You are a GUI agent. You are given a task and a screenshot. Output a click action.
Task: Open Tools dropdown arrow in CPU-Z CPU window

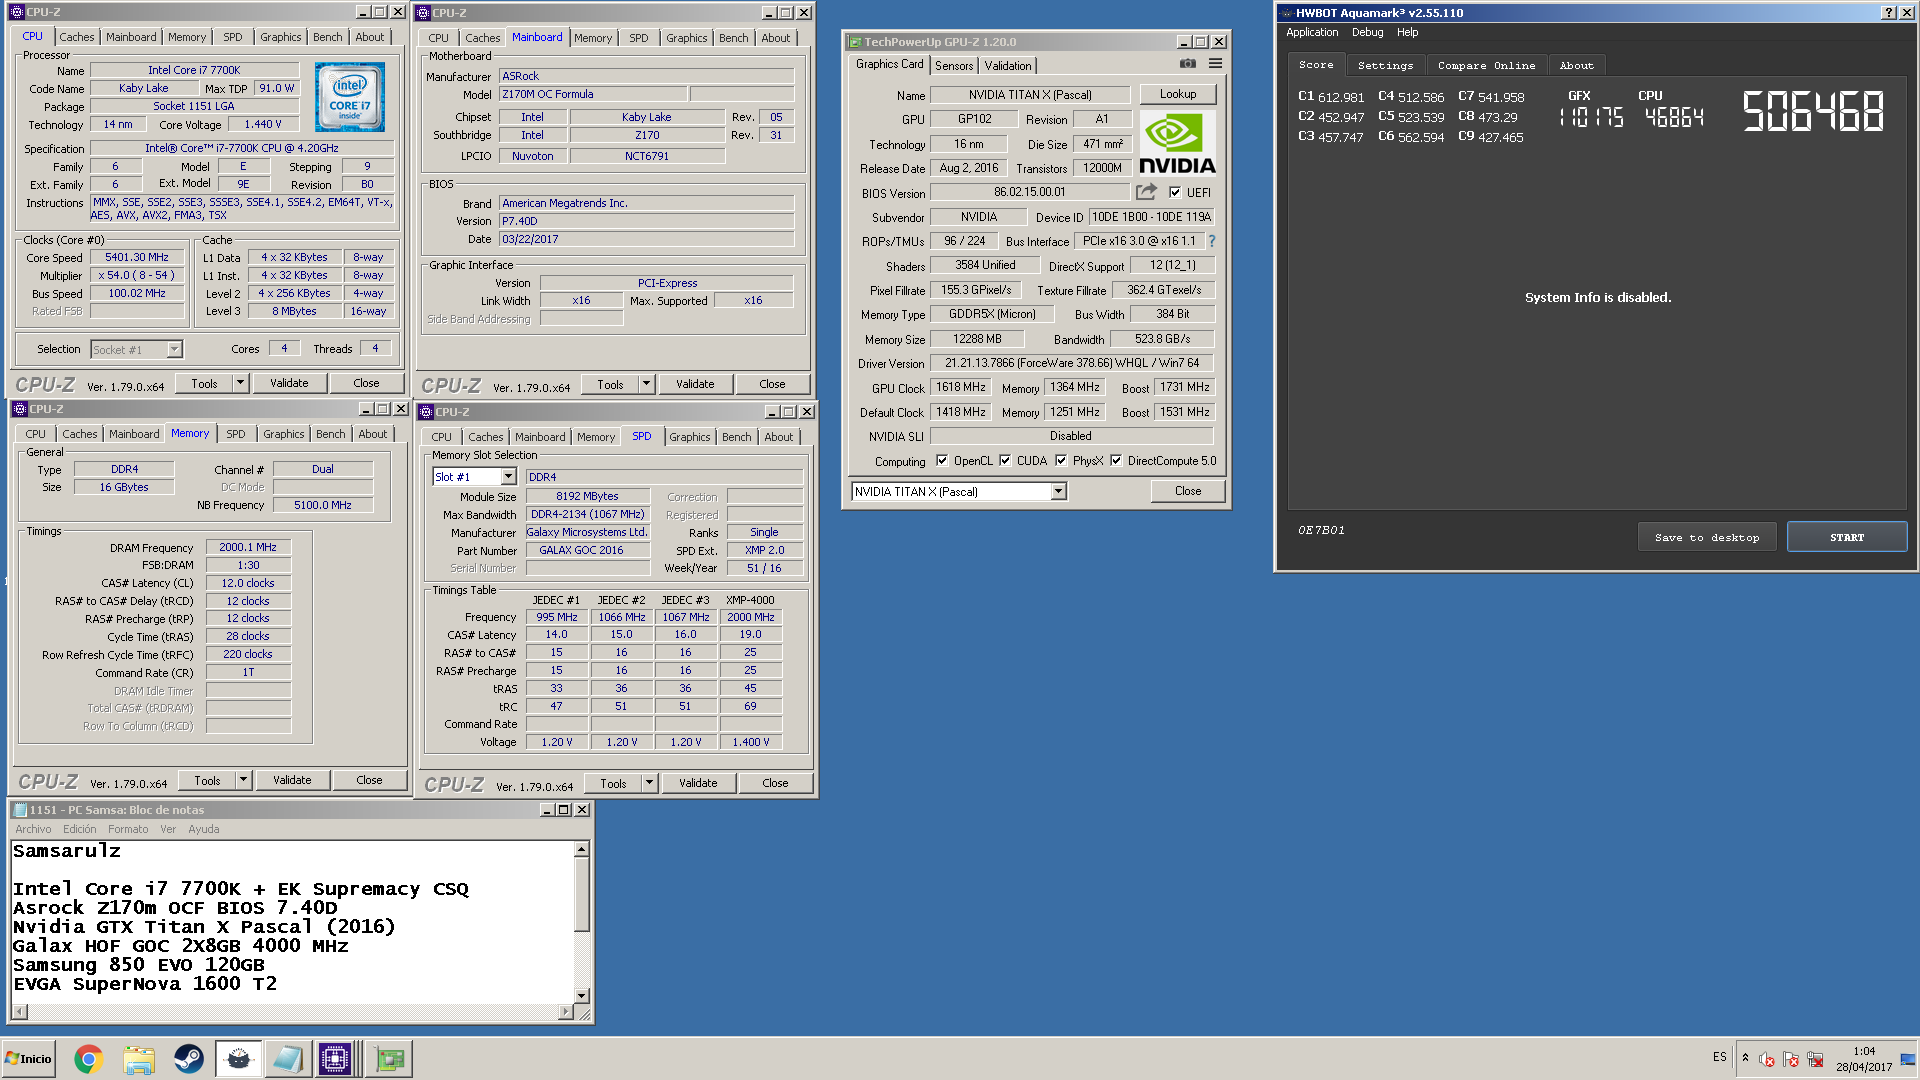240,383
